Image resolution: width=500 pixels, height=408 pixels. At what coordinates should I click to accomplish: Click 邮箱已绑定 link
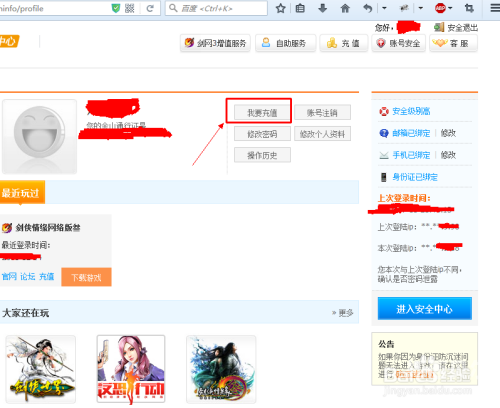pos(411,133)
